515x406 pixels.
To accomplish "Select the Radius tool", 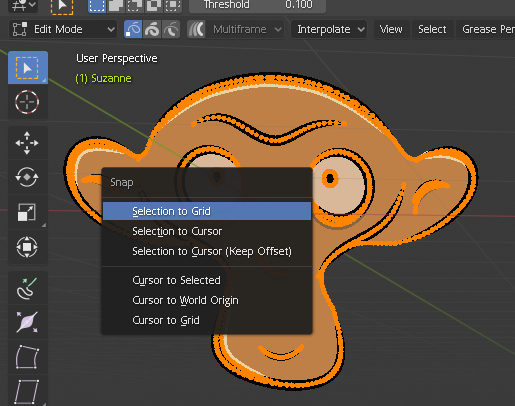I will click(x=28, y=322).
